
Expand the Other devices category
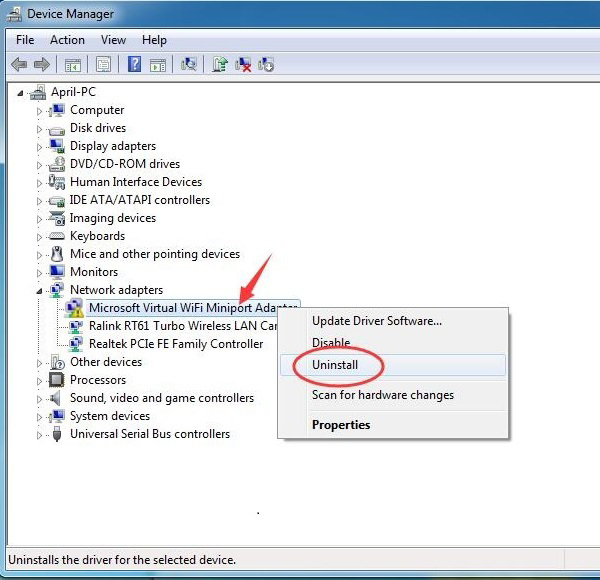tap(39, 363)
